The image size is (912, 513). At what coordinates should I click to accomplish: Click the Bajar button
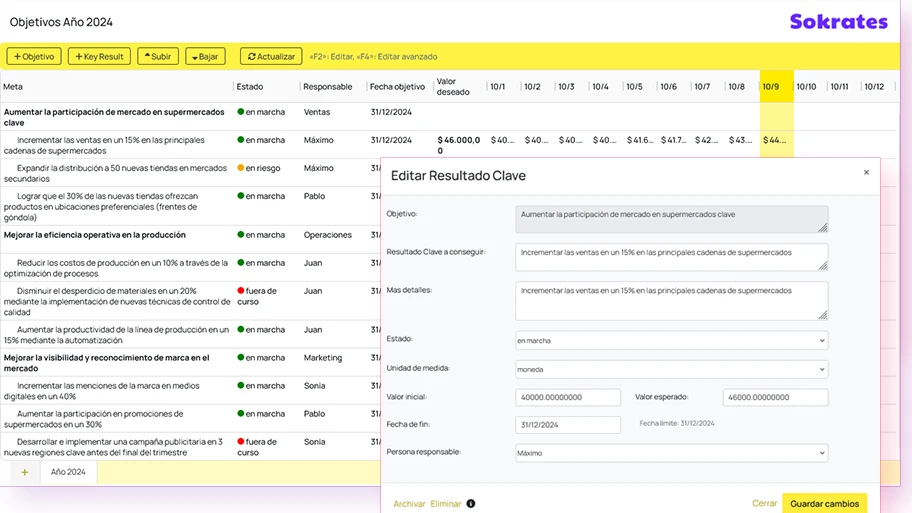pyautogui.click(x=205, y=56)
